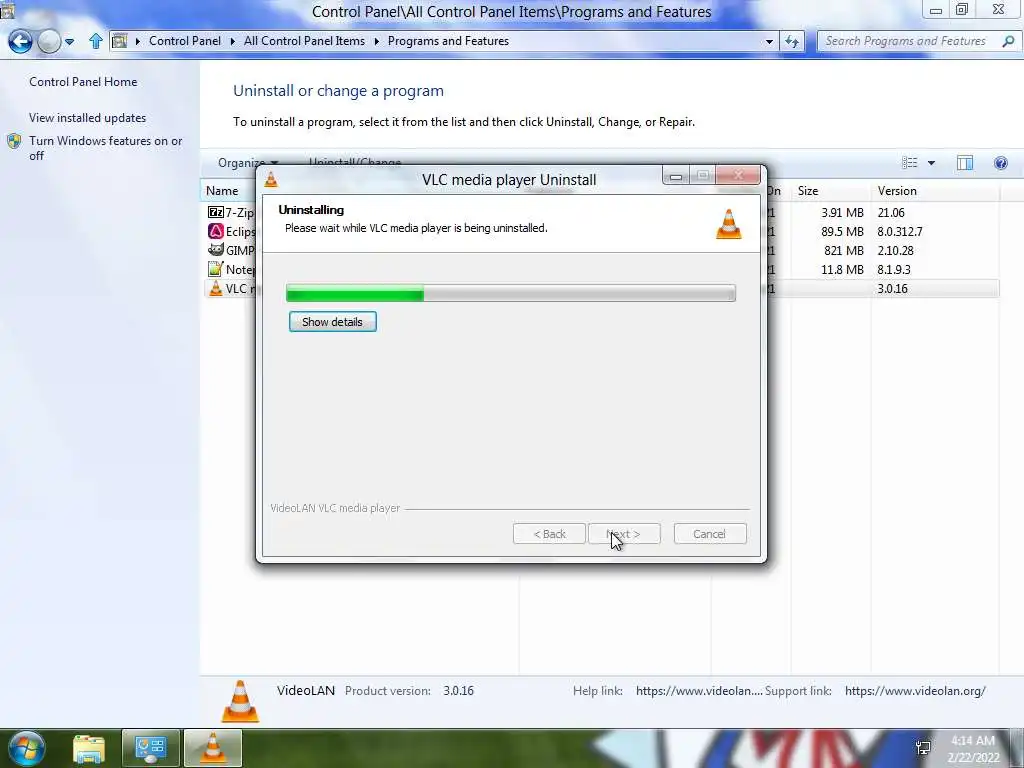Click the Windows features shield icon
This screenshot has height=768, width=1024.
(x=14, y=141)
